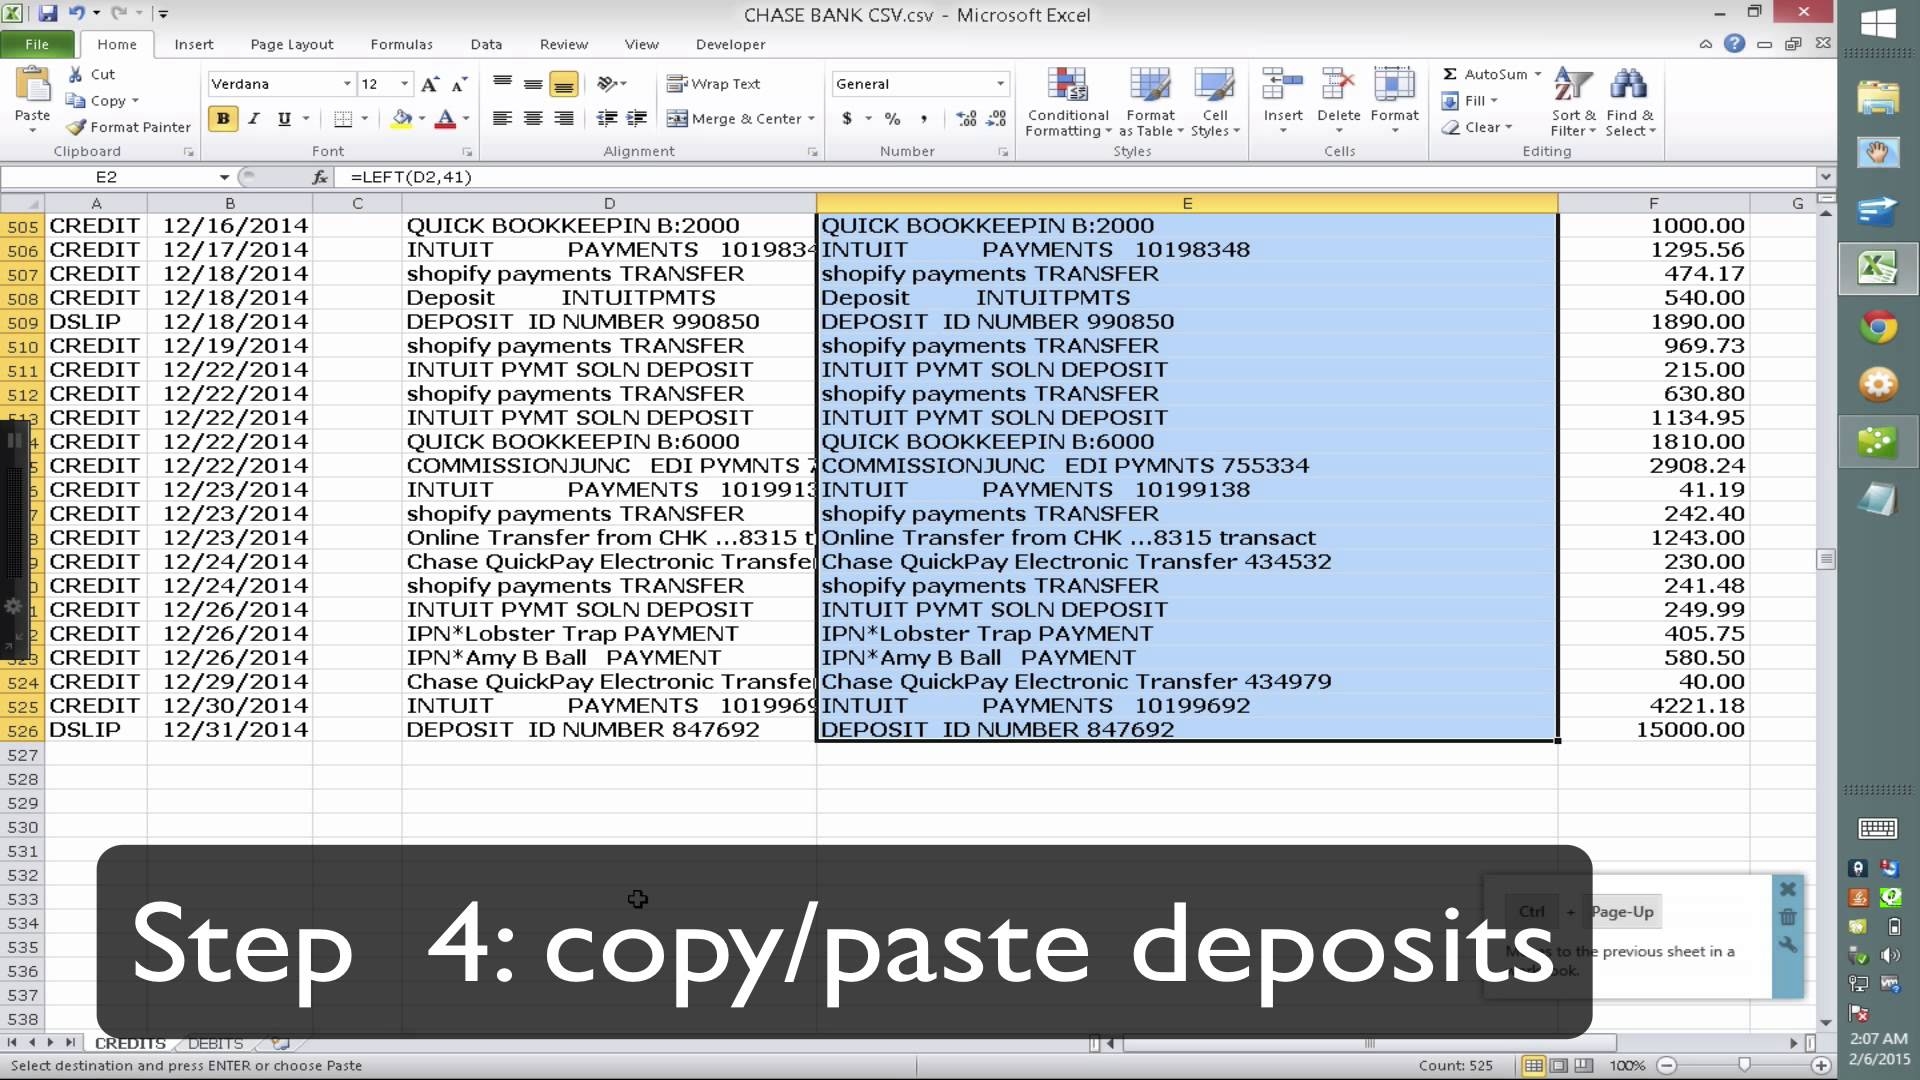This screenshot has width=1920, height=1080.
Task: Switch to the CREDITS tab
Action: pos(129,1042)
